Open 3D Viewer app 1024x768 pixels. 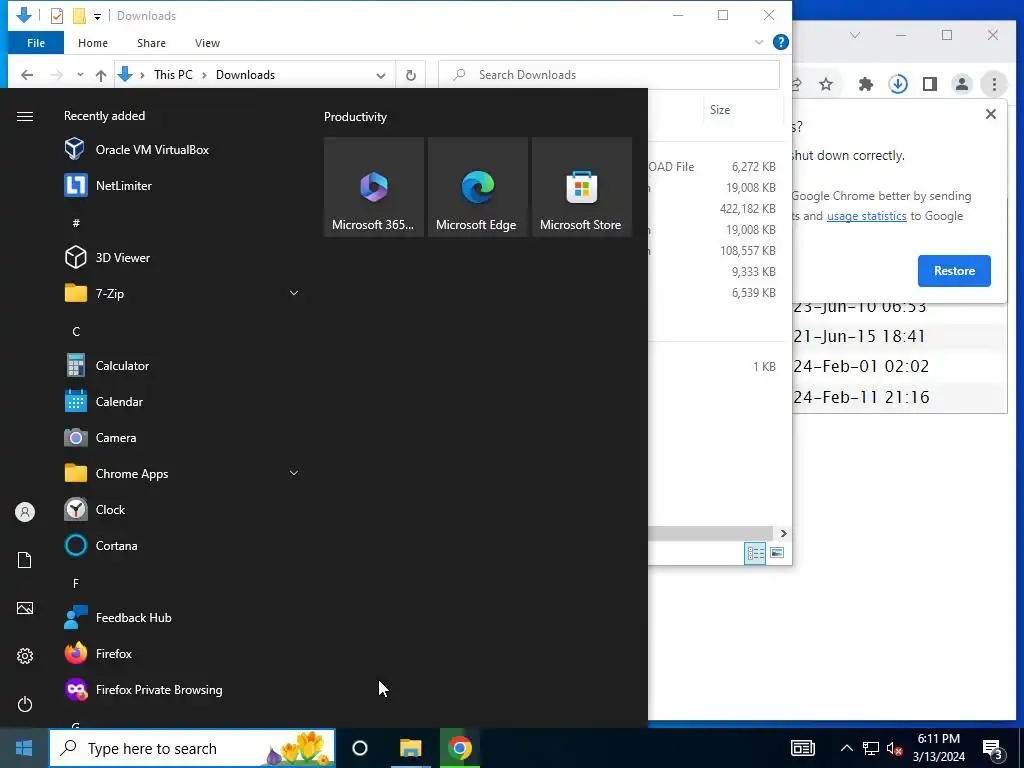tap(182, 257)
